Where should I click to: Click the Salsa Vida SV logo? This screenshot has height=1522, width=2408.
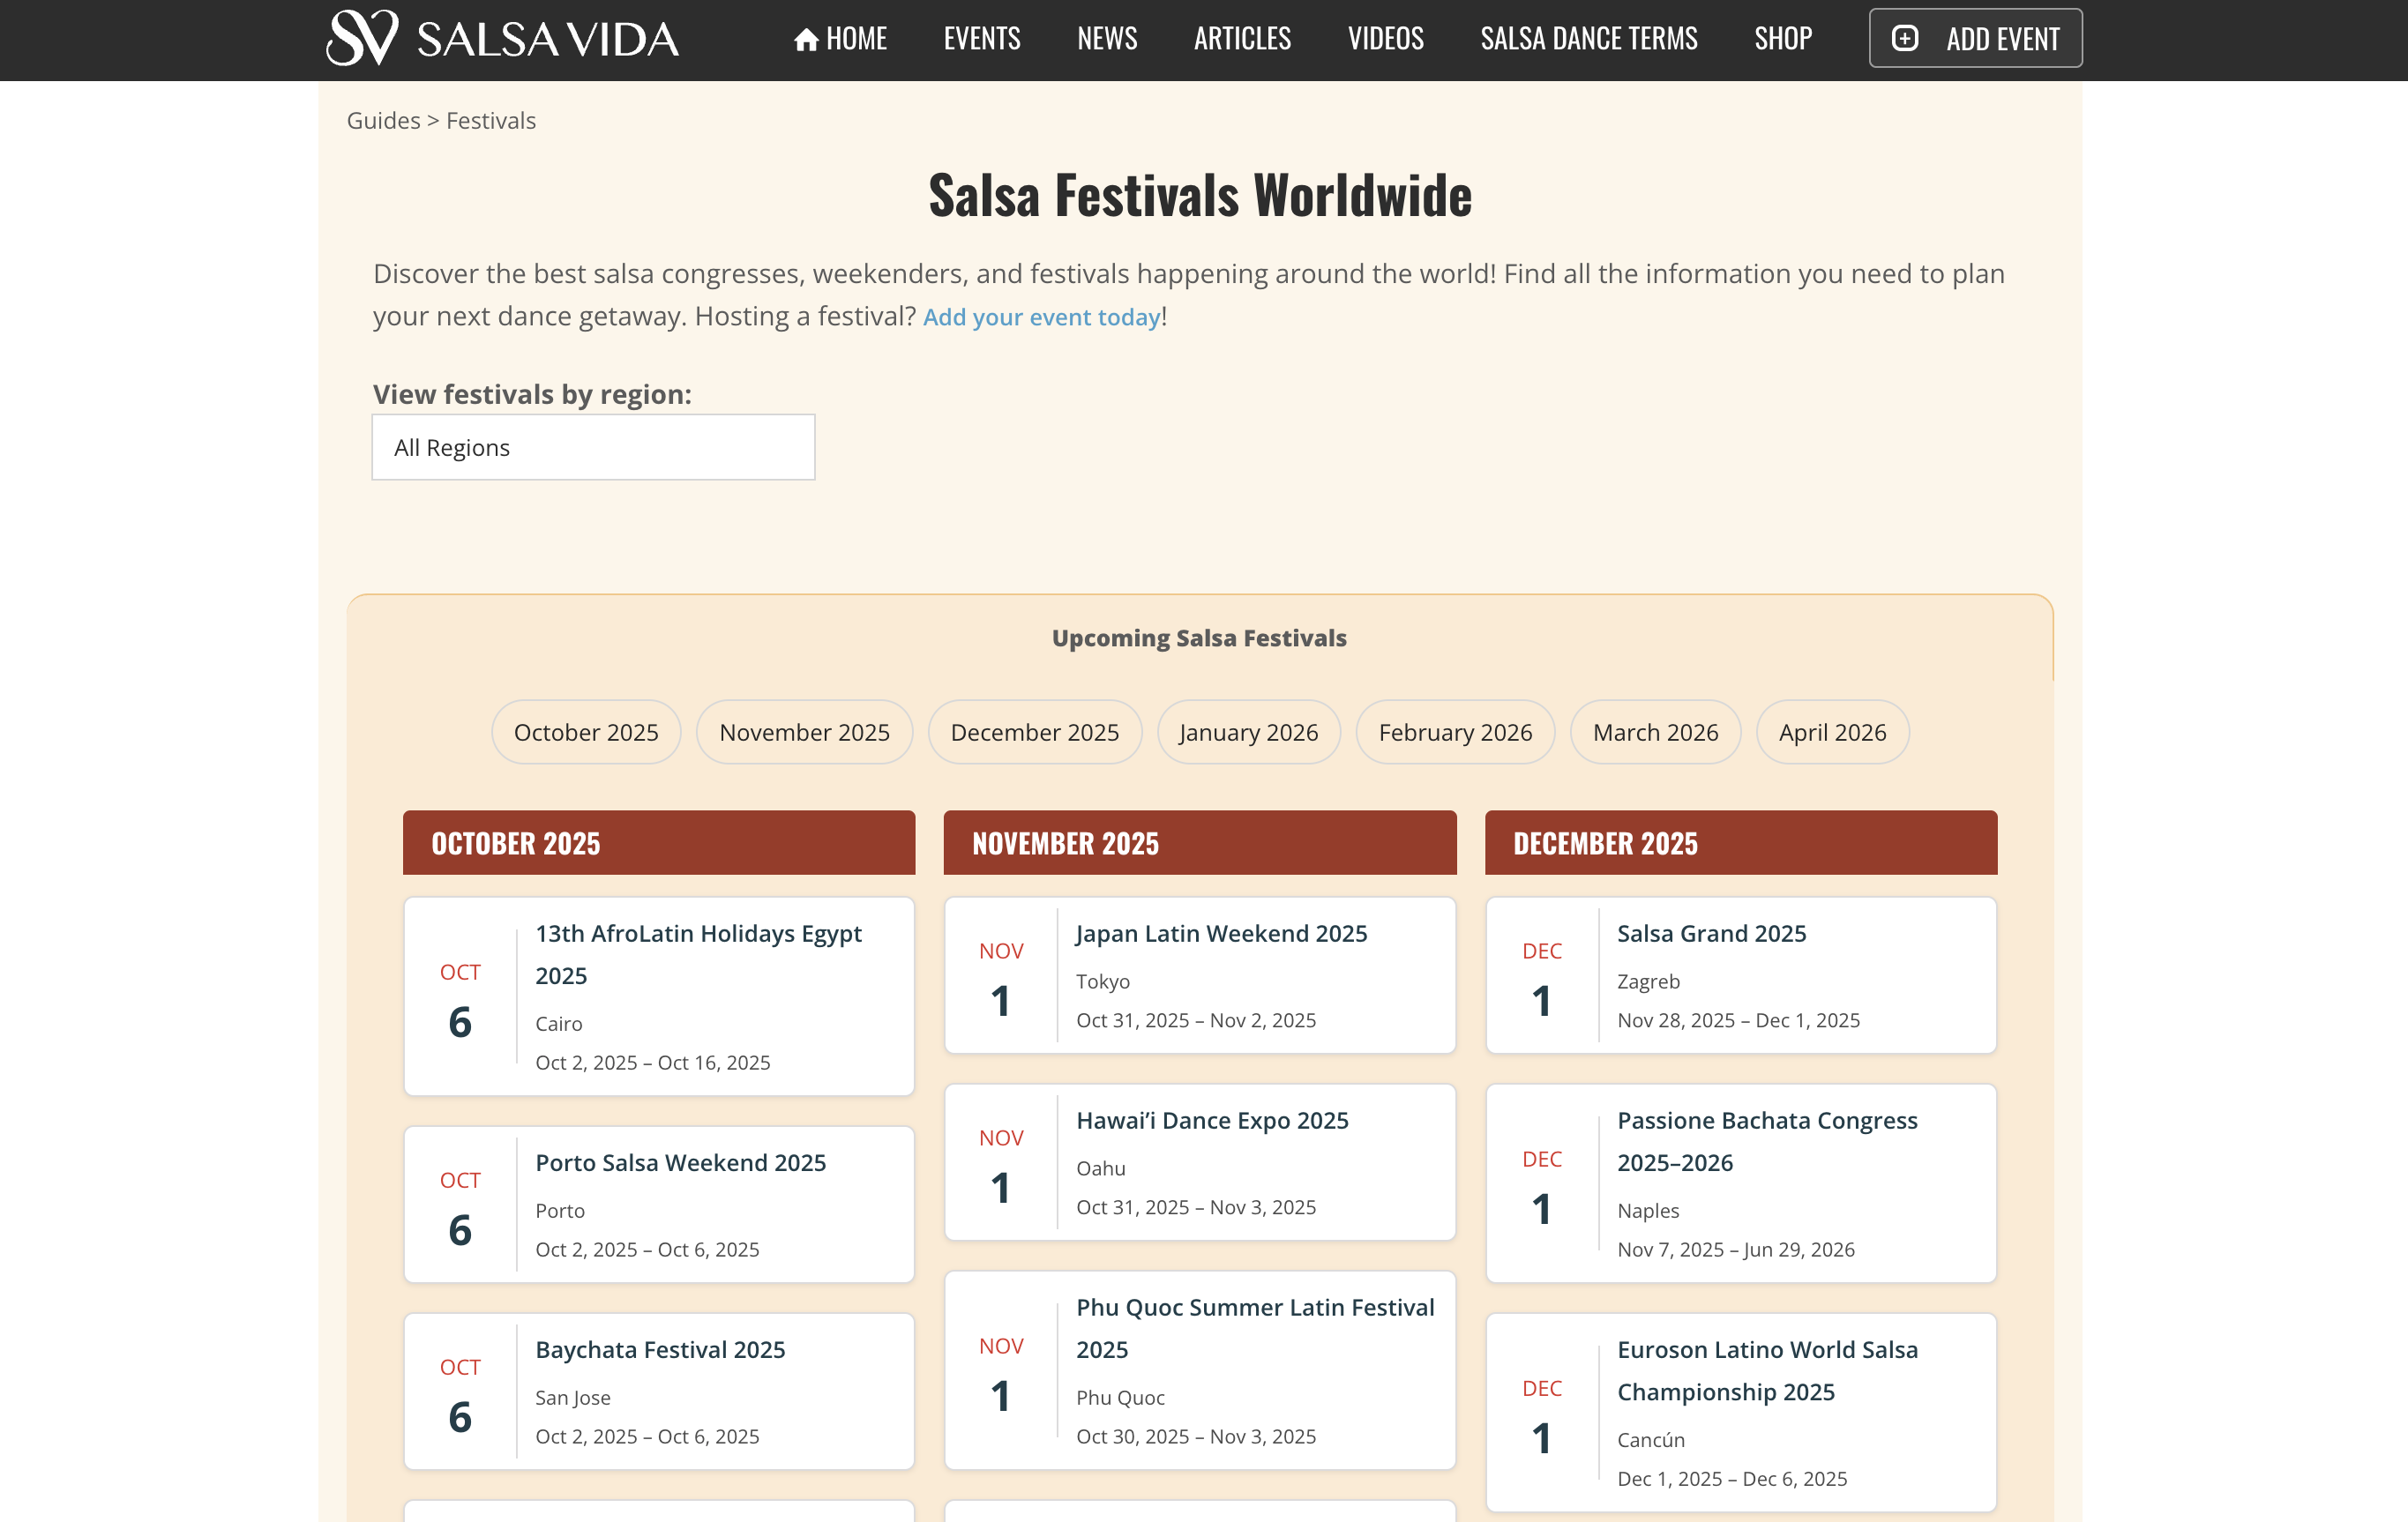pos(363,38)
